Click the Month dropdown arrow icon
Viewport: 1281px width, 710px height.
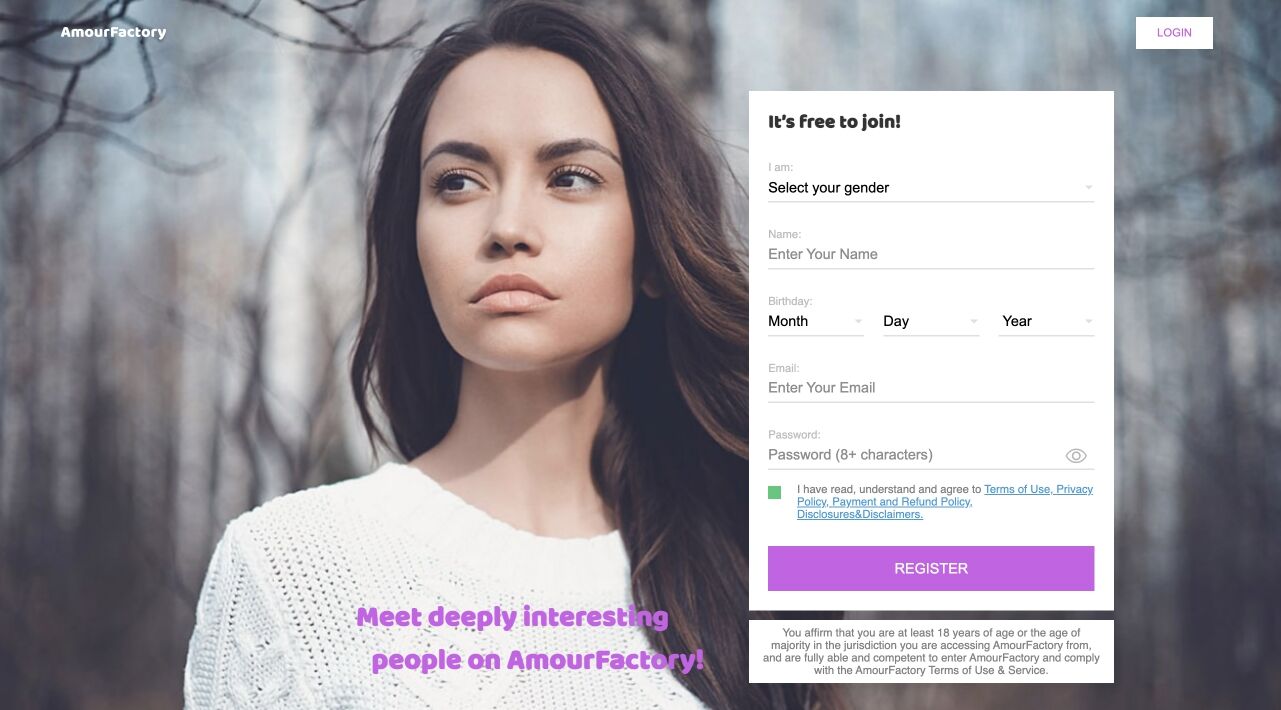click(858, 322)
